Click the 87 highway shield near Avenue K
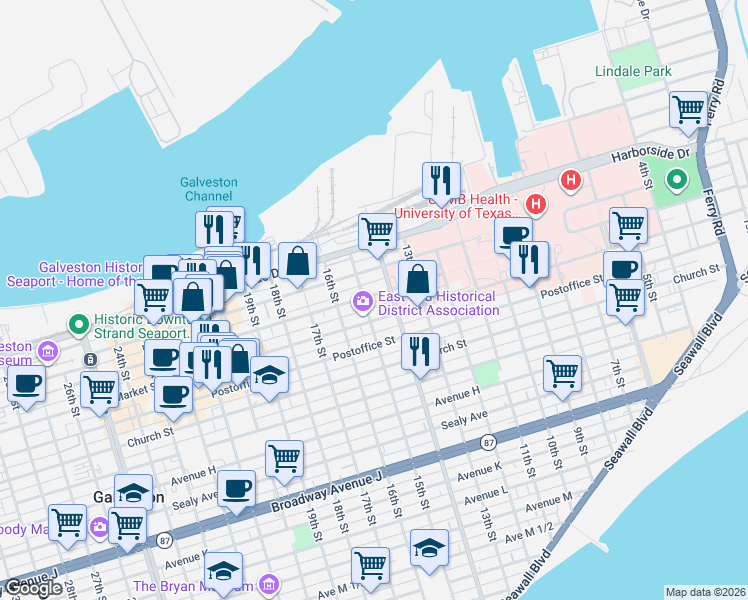 (x=164, y=541)
